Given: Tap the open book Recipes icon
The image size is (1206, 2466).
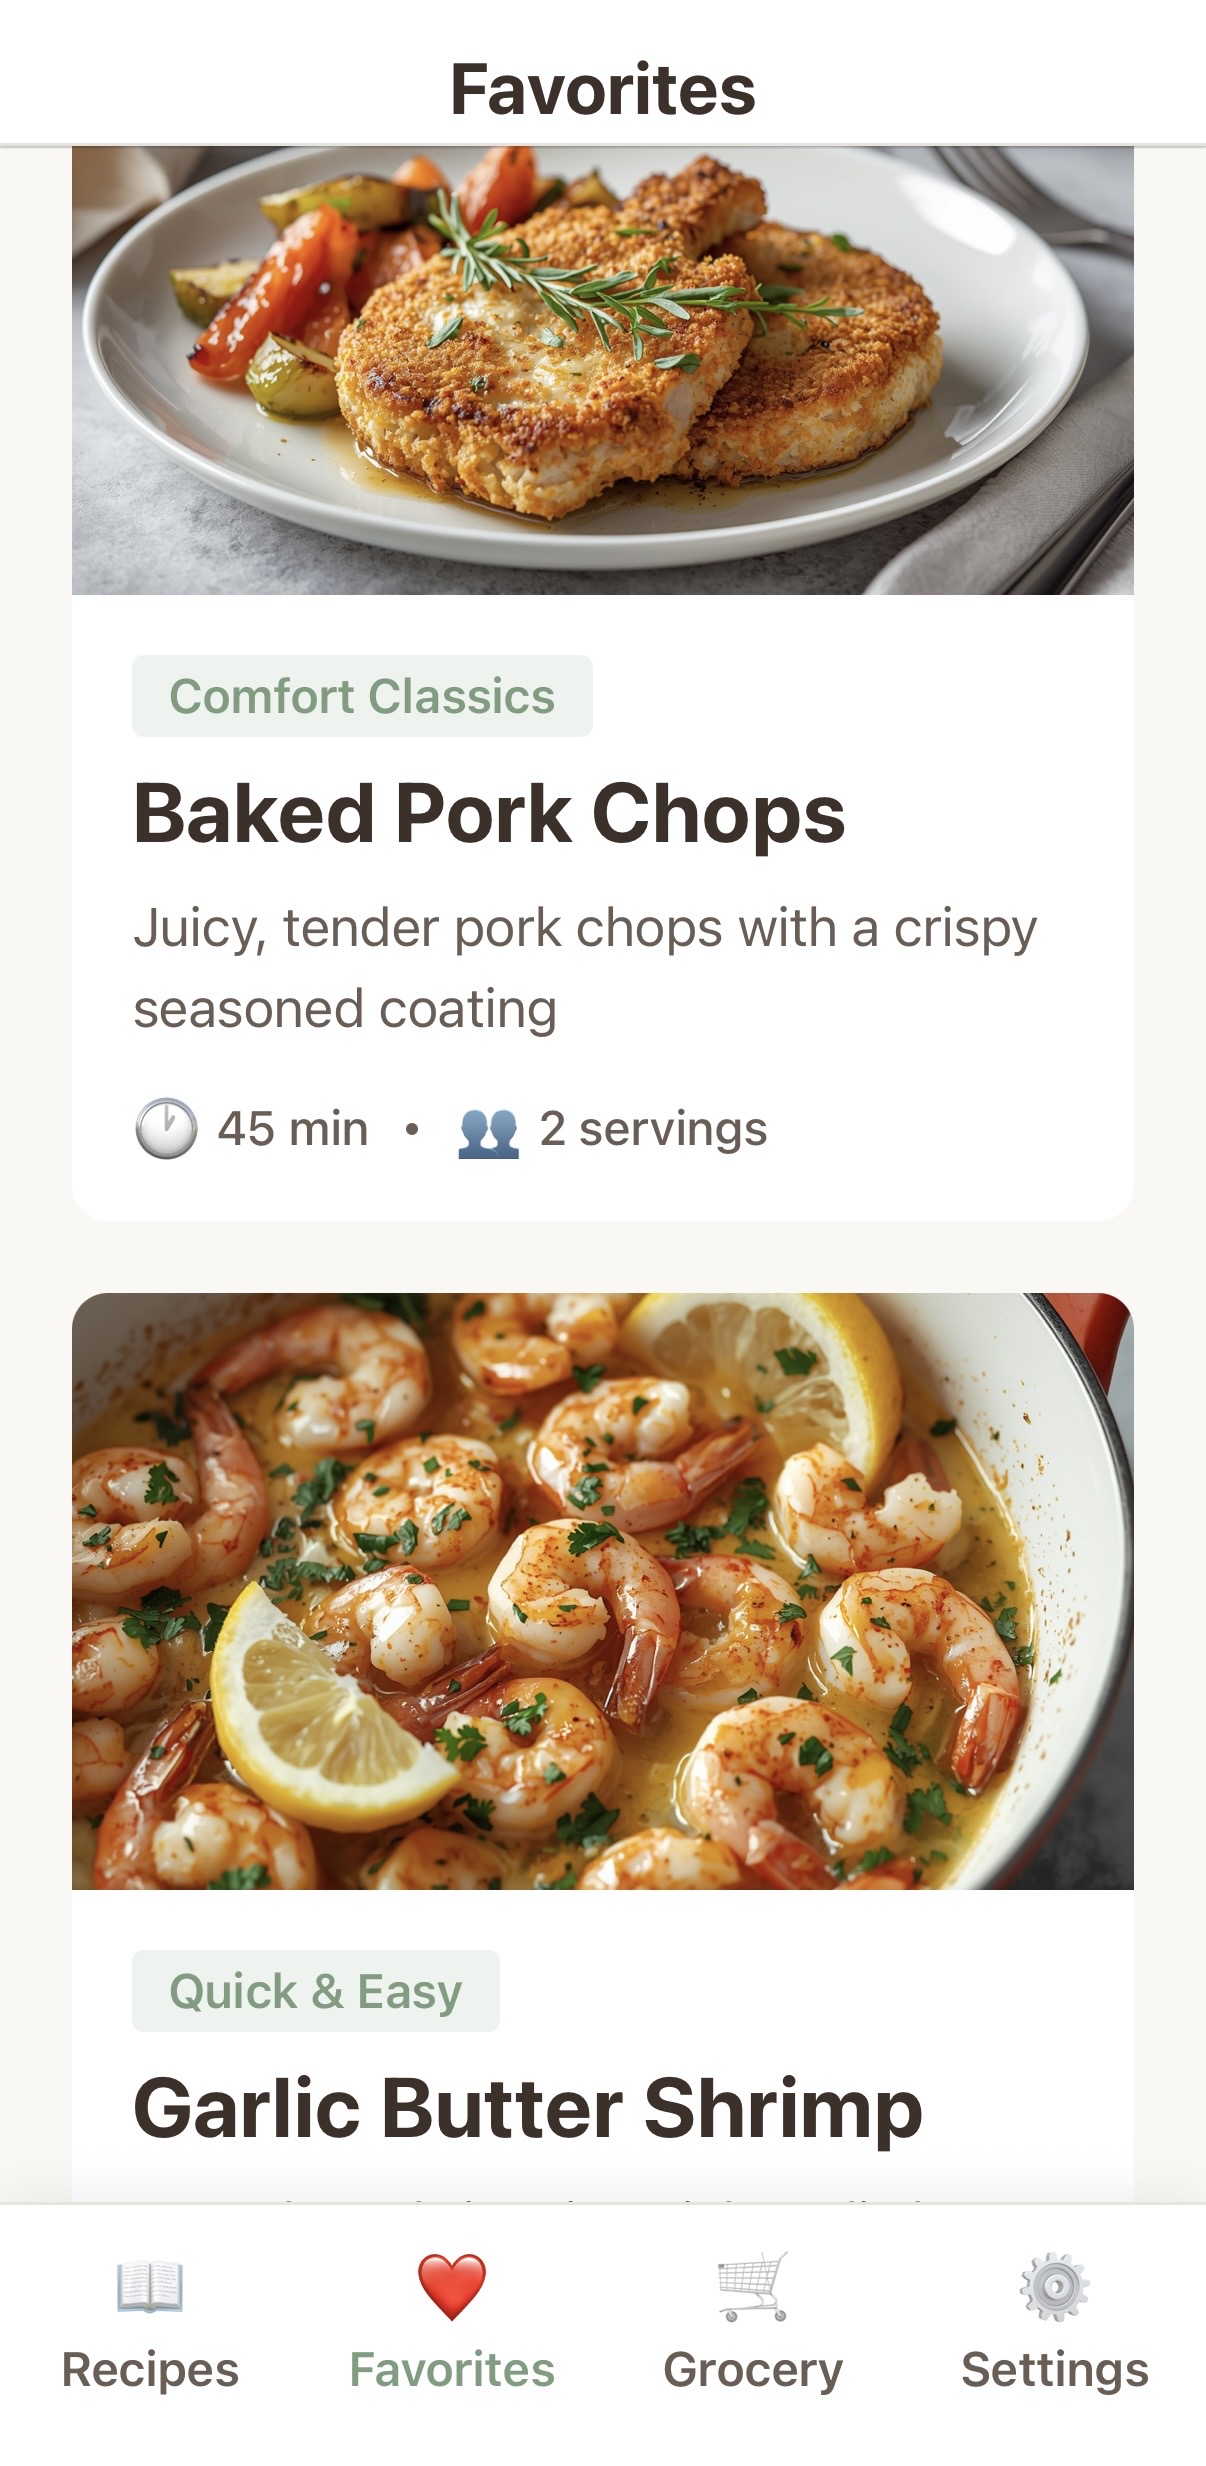Looking at the screenshot, I should [150, 2286].
